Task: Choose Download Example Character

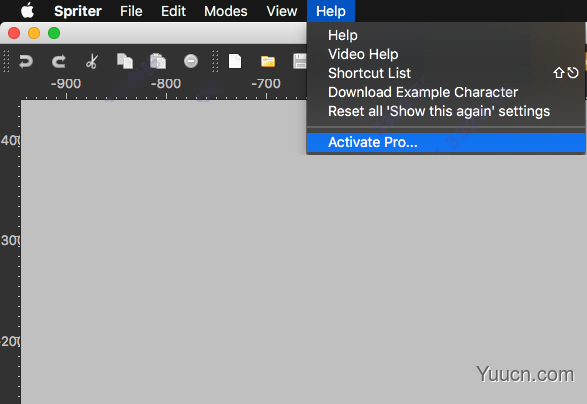Action: coord(446,92)
